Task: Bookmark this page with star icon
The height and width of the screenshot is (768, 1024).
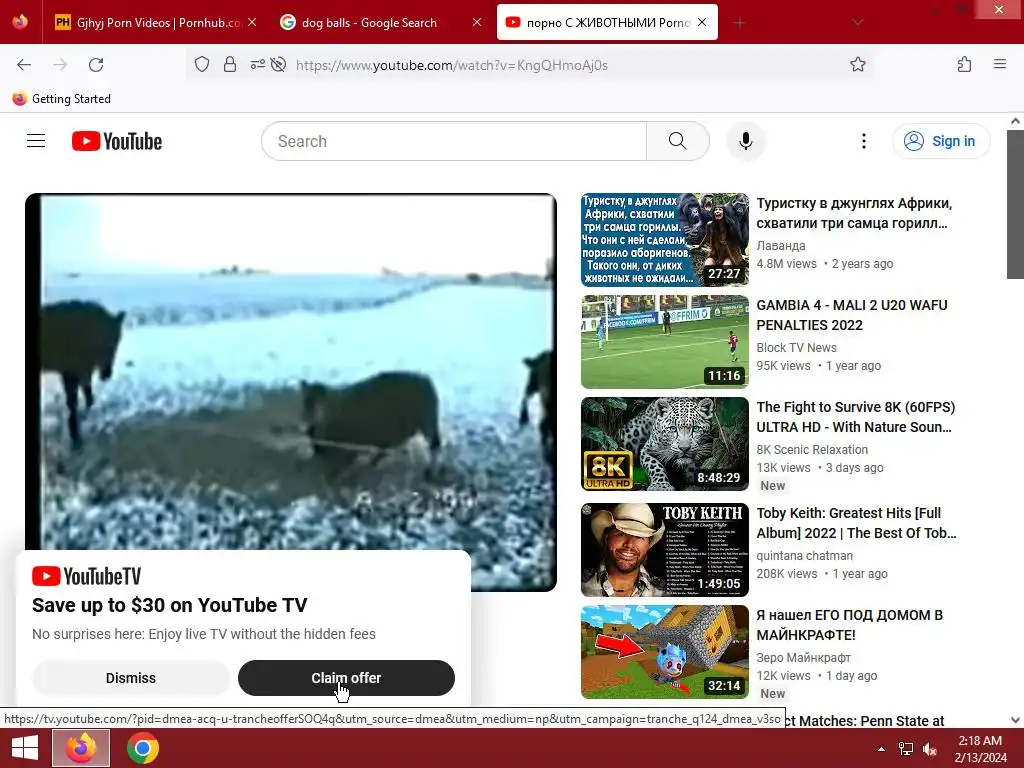Action: (857, 65)
